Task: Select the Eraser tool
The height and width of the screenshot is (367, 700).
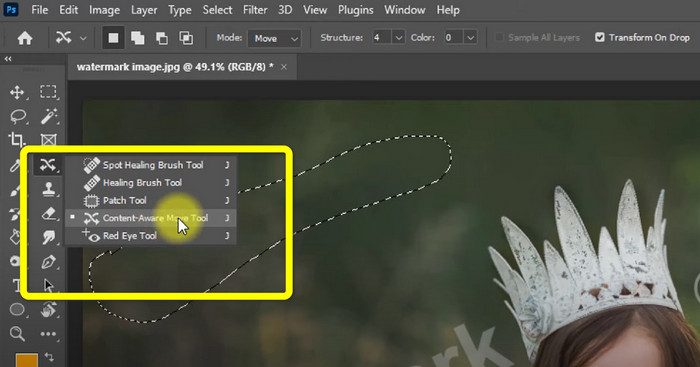Action: (48, 213)
